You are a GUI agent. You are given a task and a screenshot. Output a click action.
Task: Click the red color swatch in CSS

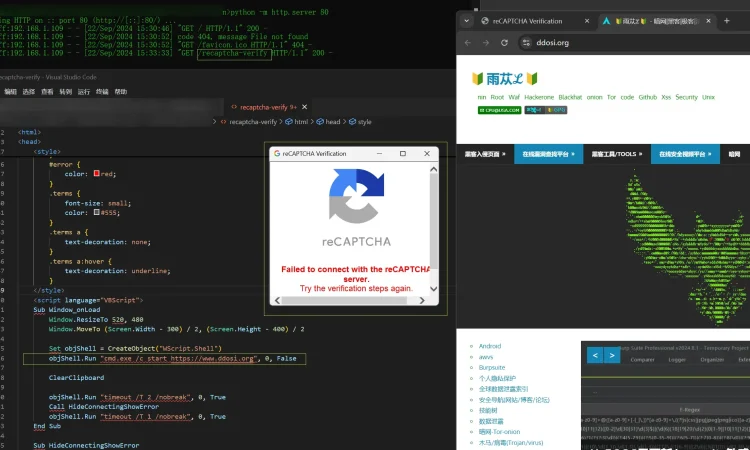click(97, 174)
